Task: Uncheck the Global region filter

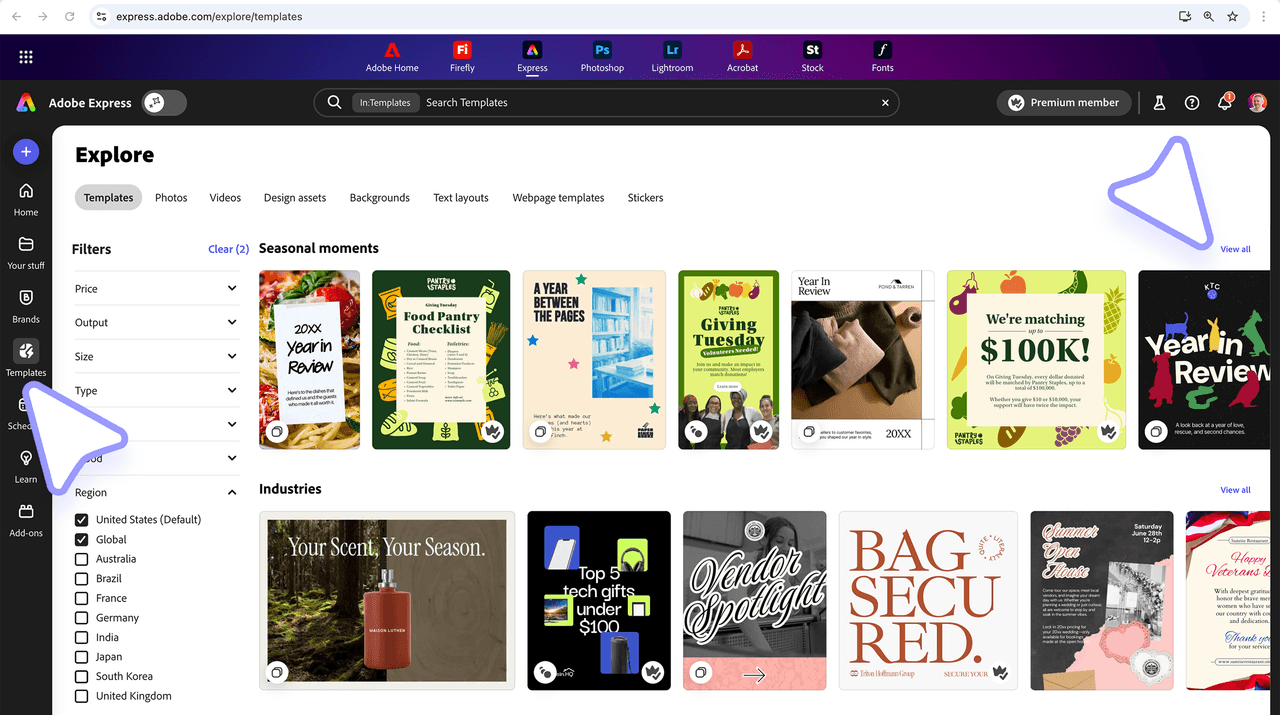Action: (x=81, y=539)
